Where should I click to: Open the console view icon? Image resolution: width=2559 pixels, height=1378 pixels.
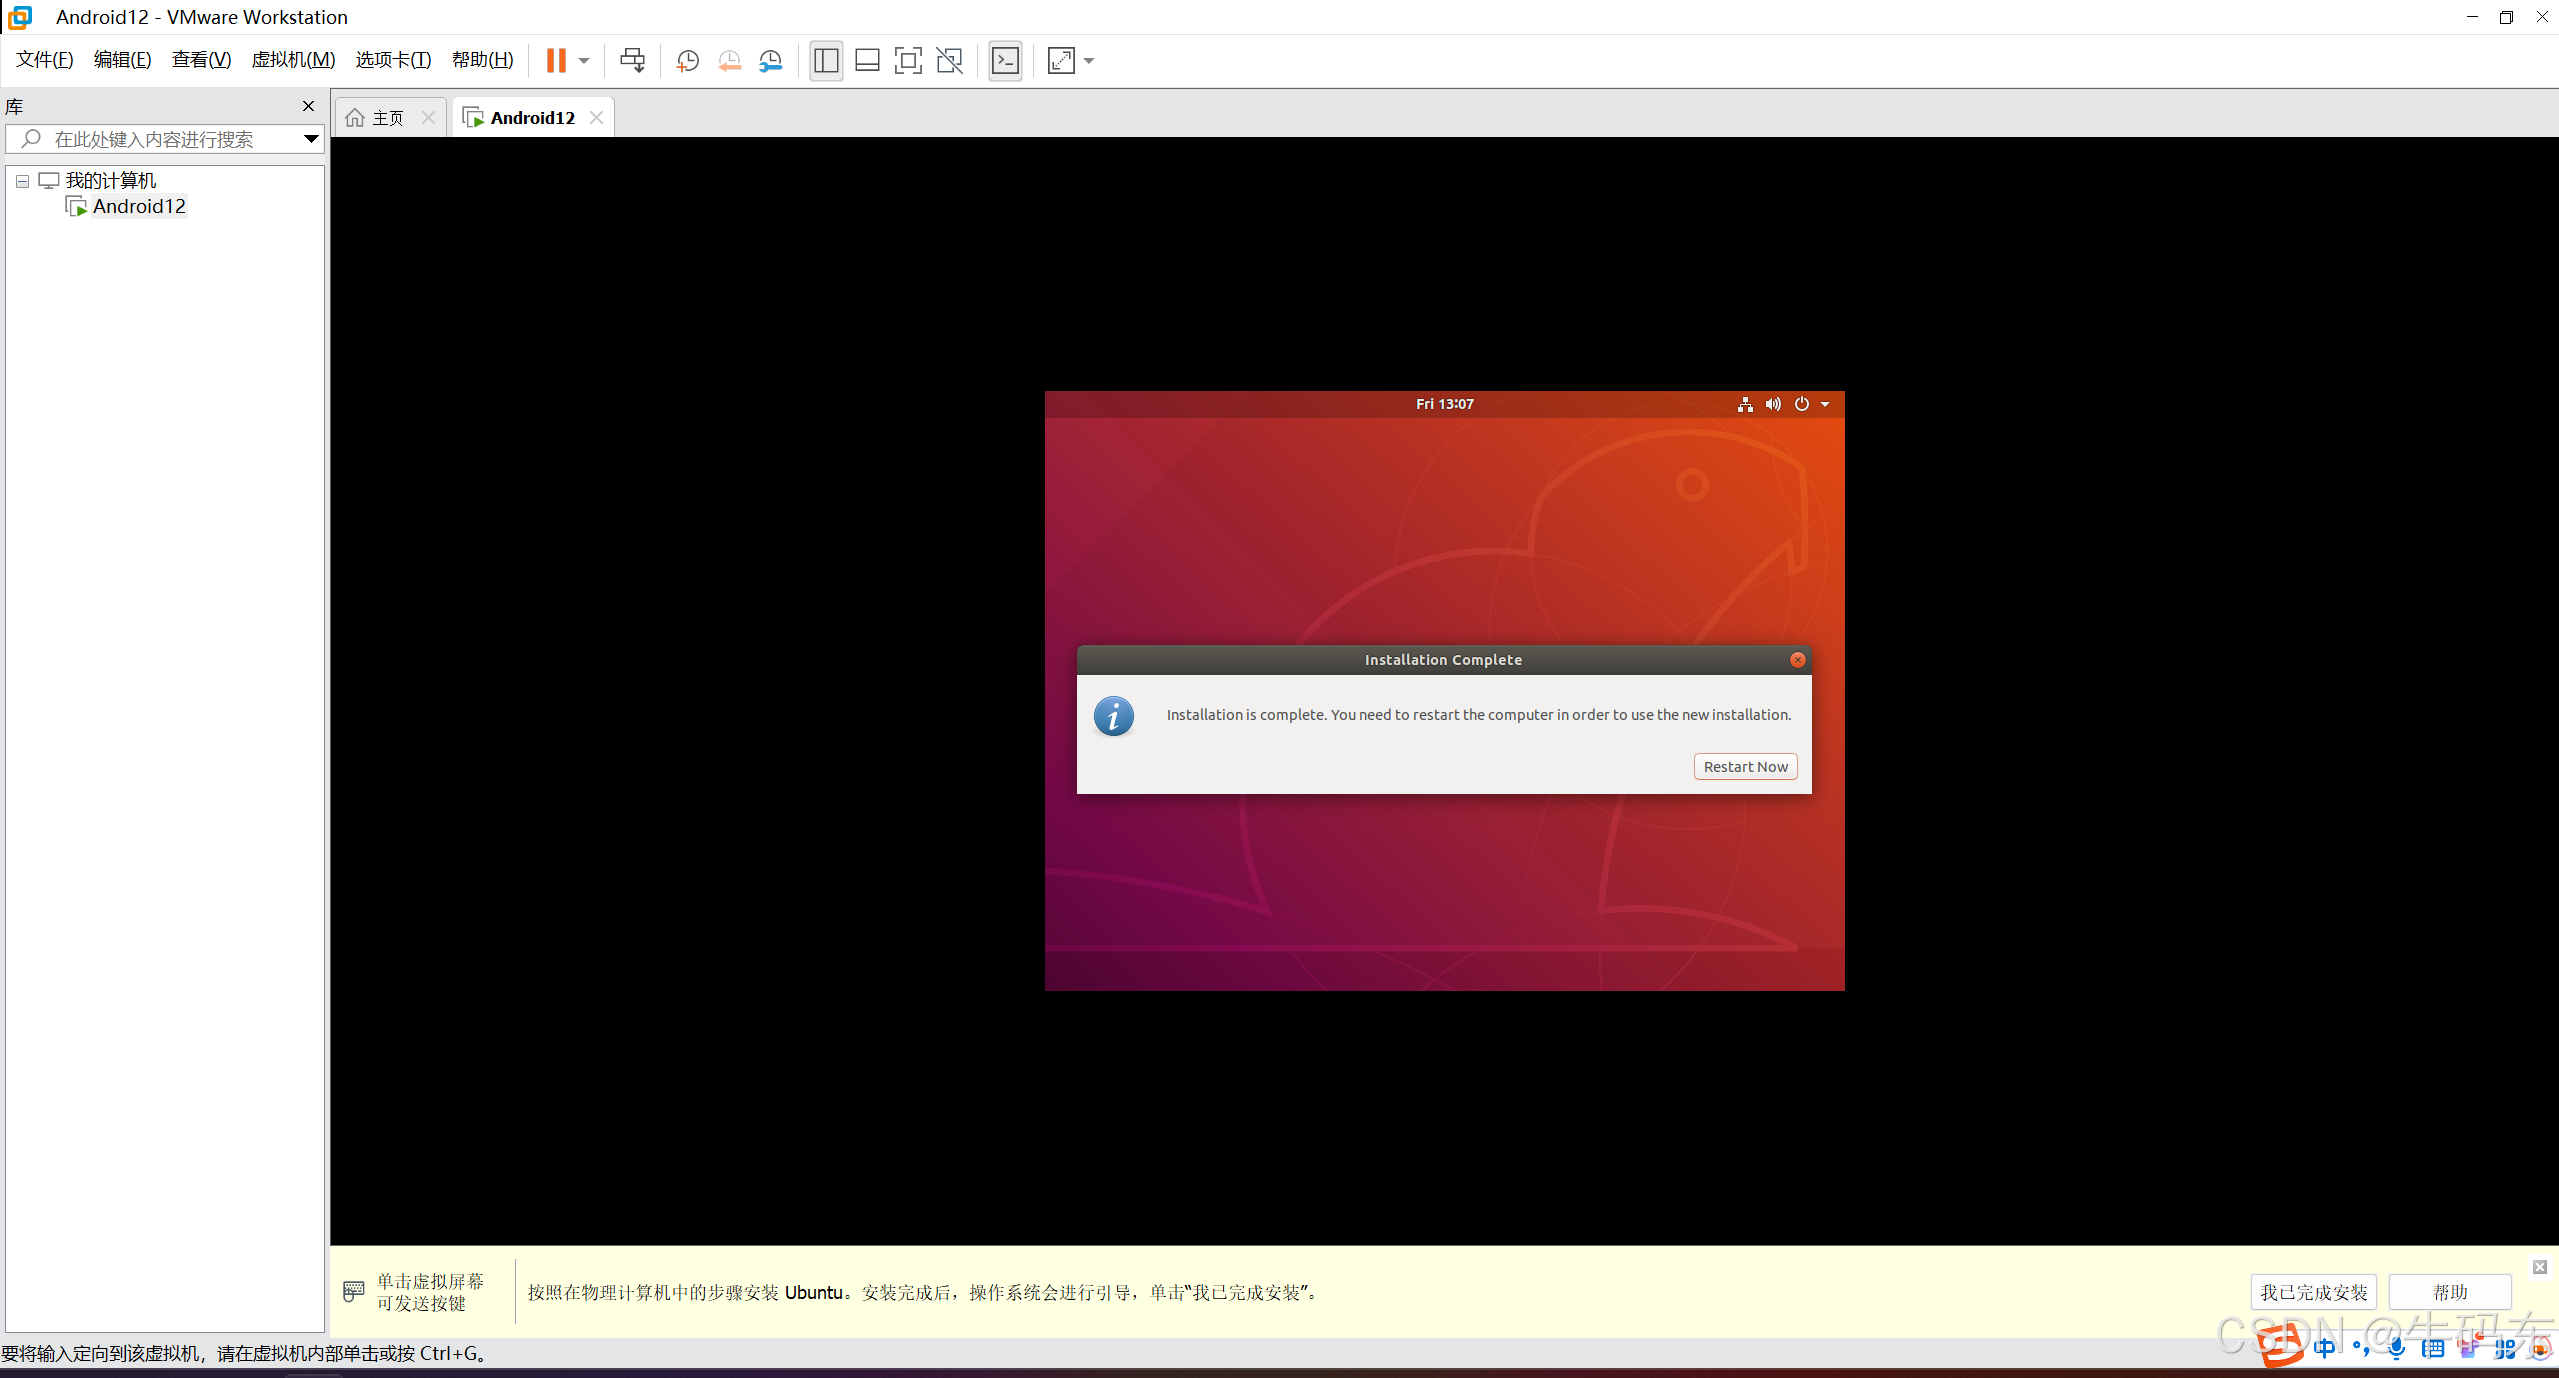pyautogui.click(x=1005, y=61)
